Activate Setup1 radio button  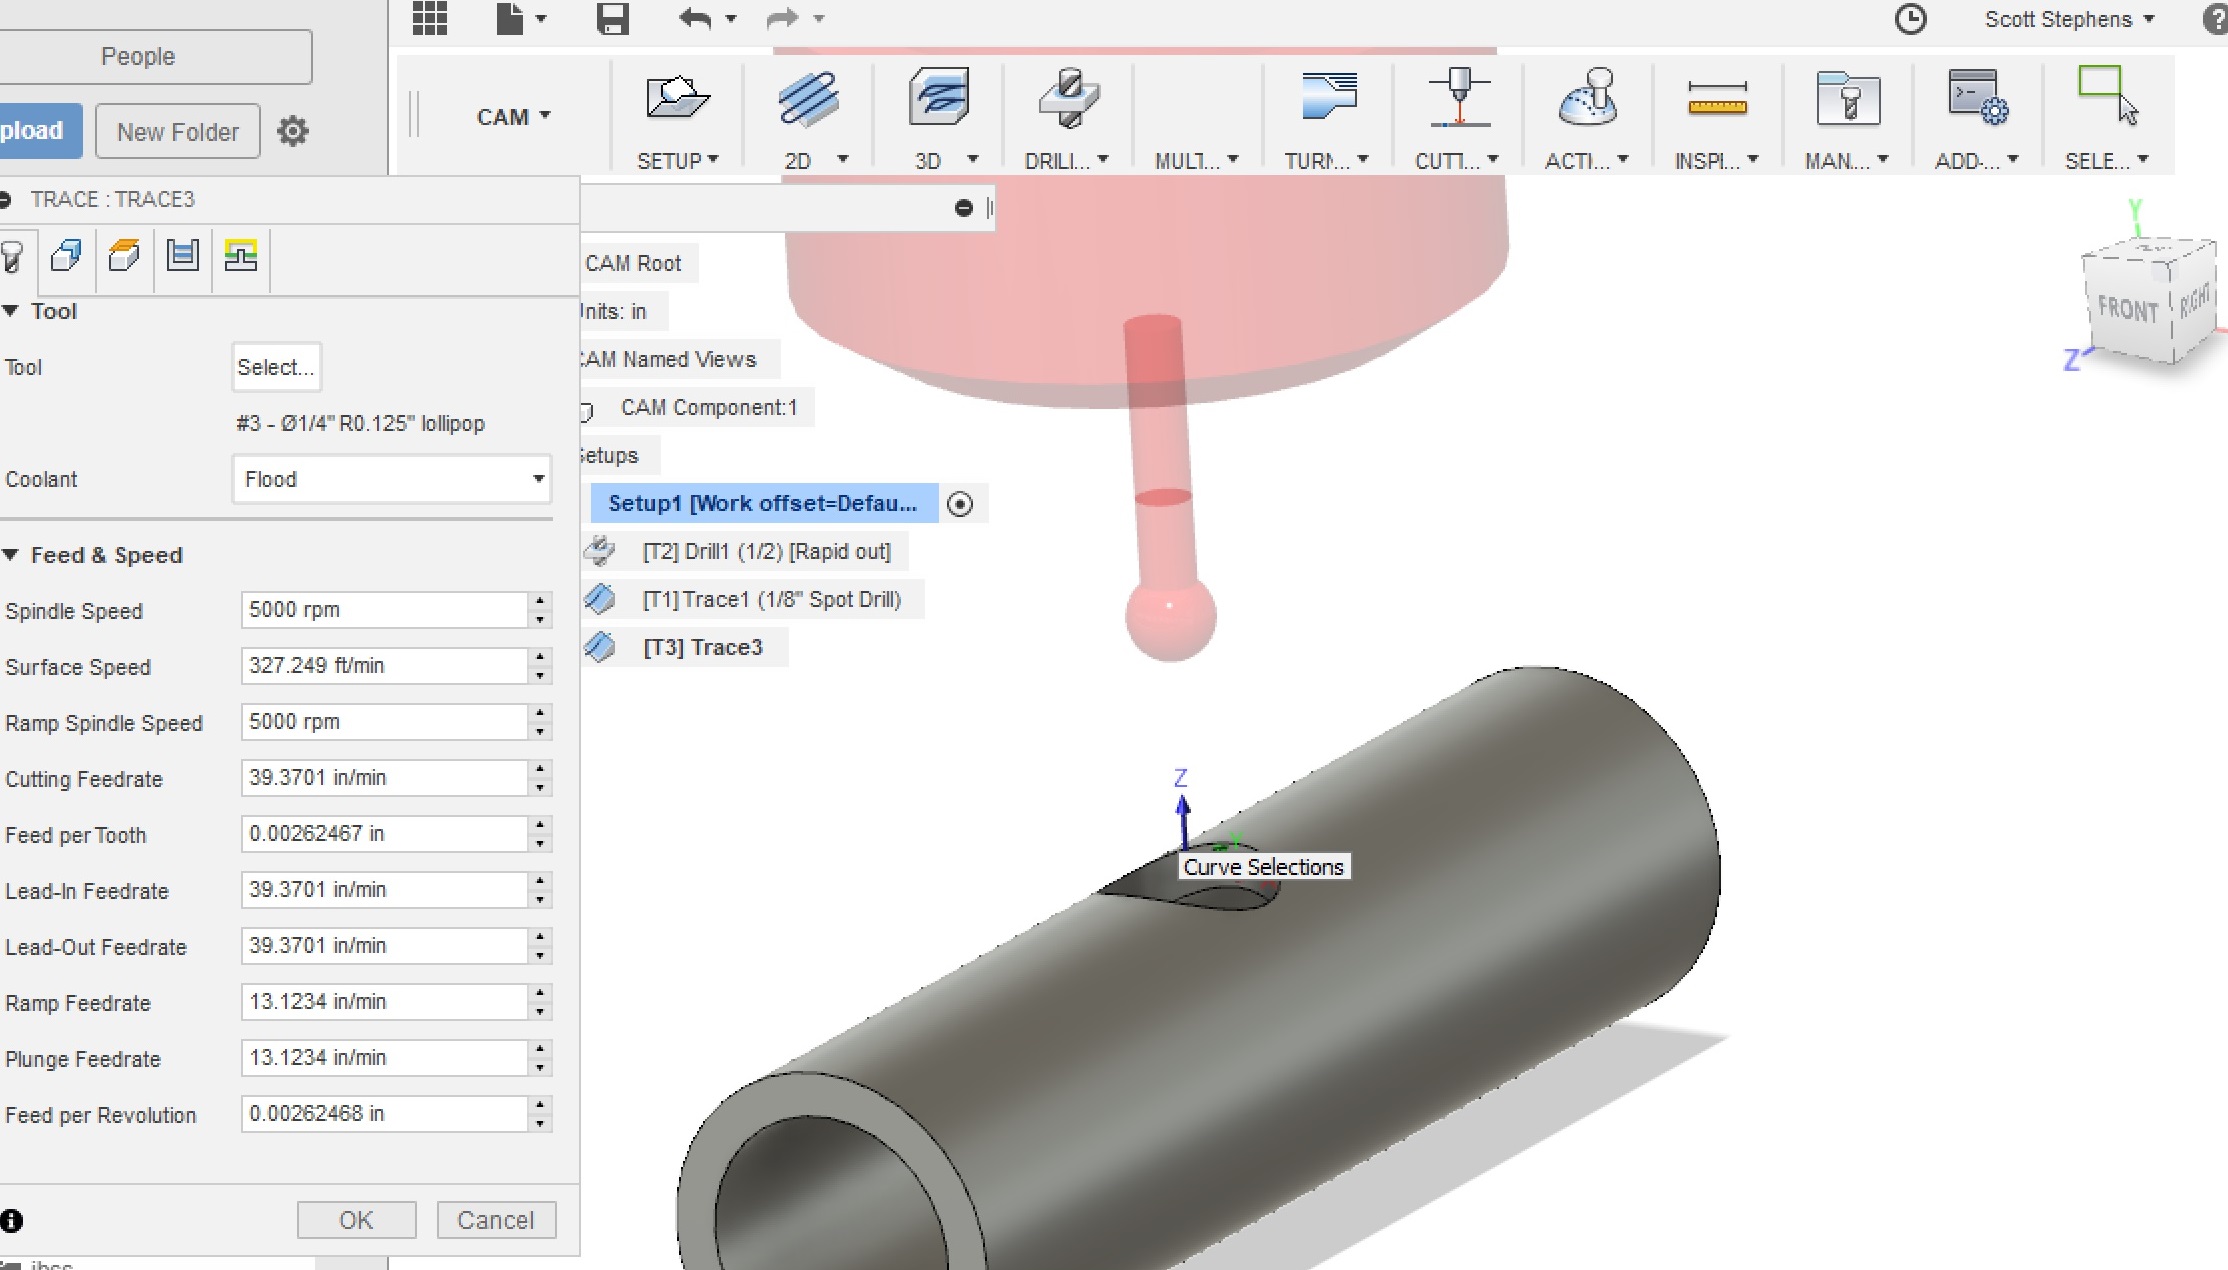[x=960, y=504]
